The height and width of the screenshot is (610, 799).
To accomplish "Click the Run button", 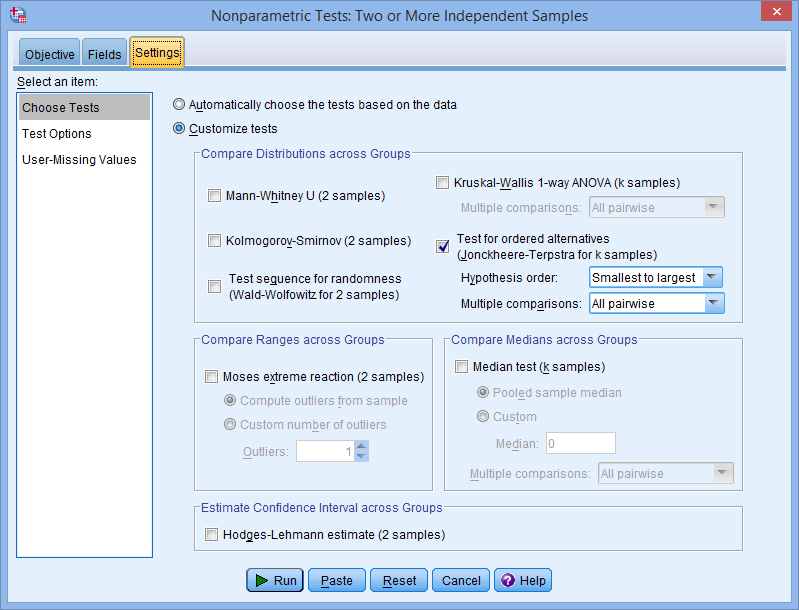I will pyautogui.click(x=275, y=580).
